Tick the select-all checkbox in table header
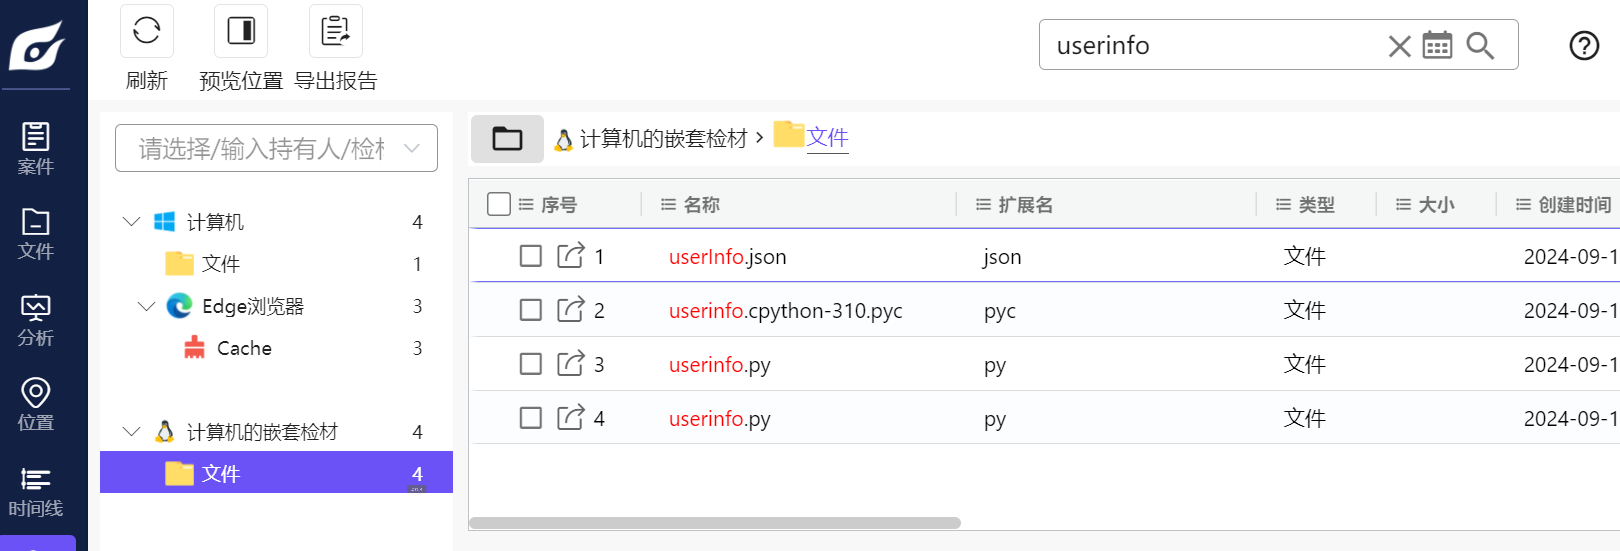 (499, 204)
